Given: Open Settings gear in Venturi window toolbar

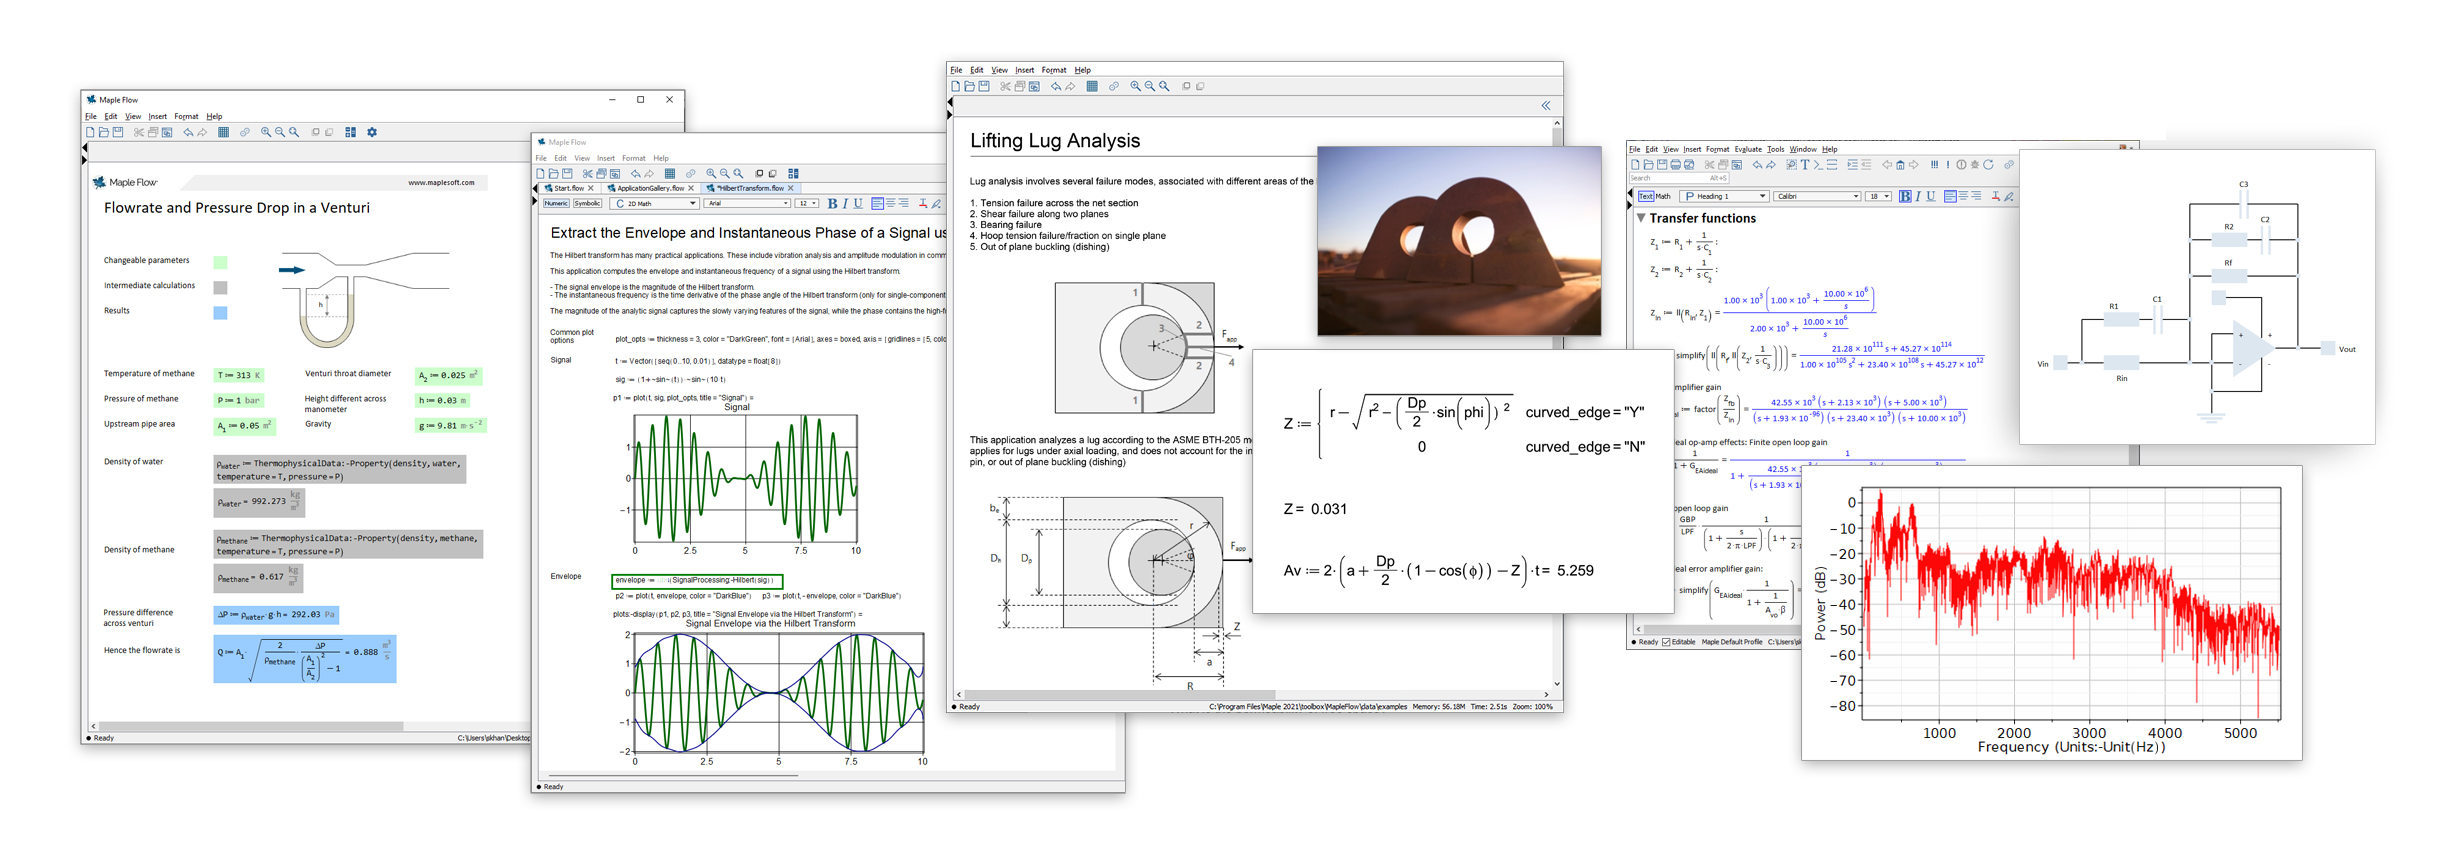Looking at the screenshot, I should tap(372, 132).
